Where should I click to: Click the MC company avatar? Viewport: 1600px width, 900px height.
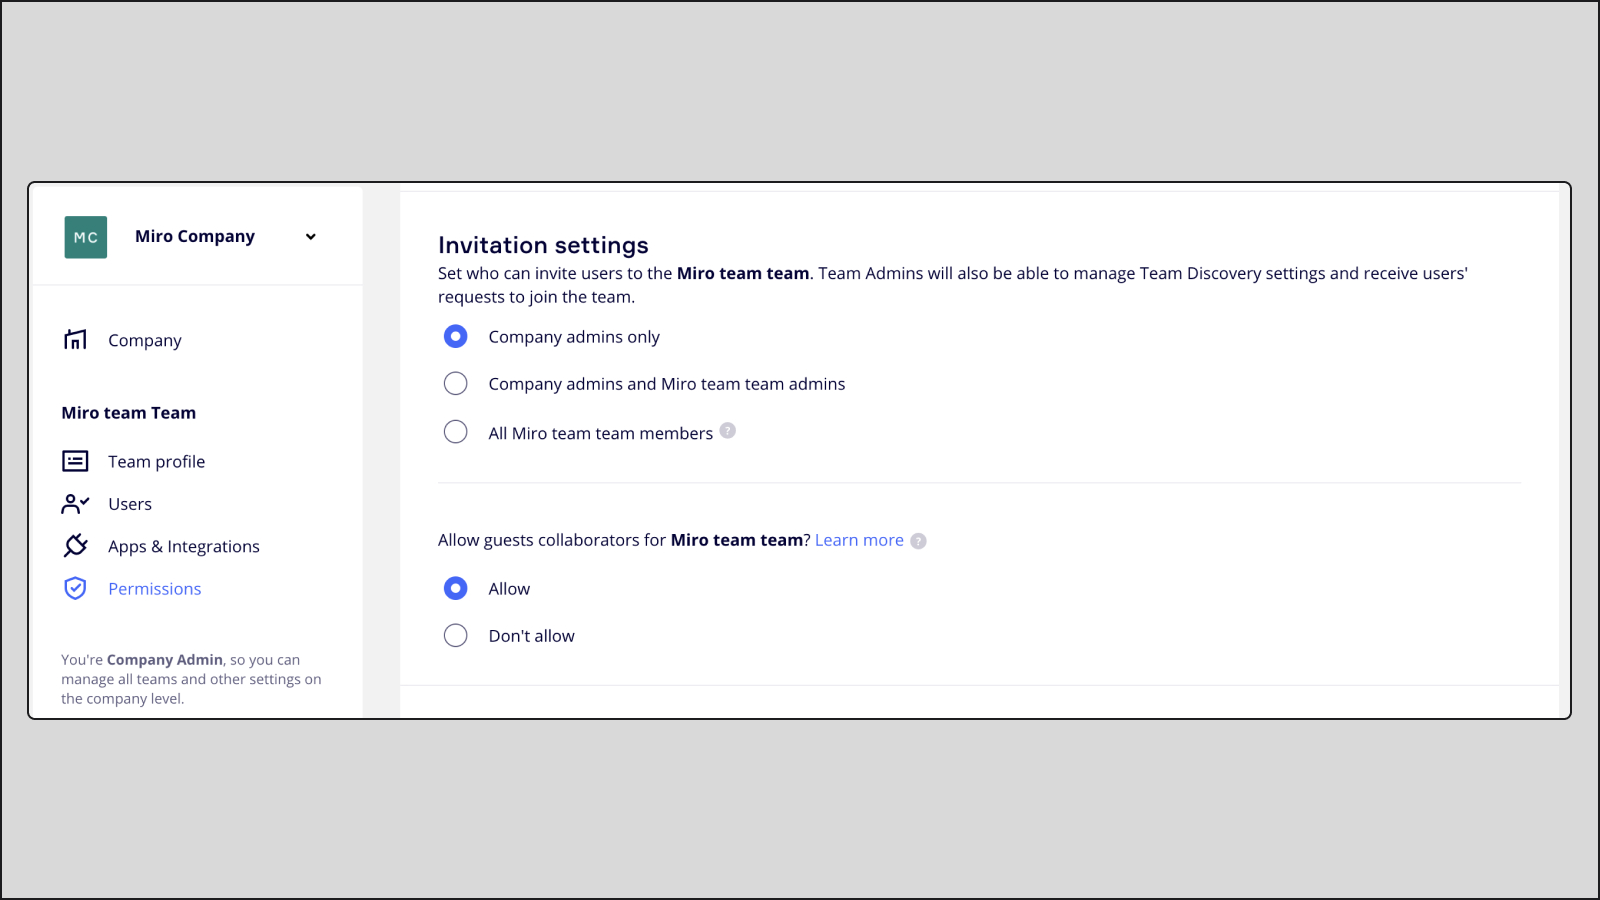pyautogui.click(x=85, y=237)
